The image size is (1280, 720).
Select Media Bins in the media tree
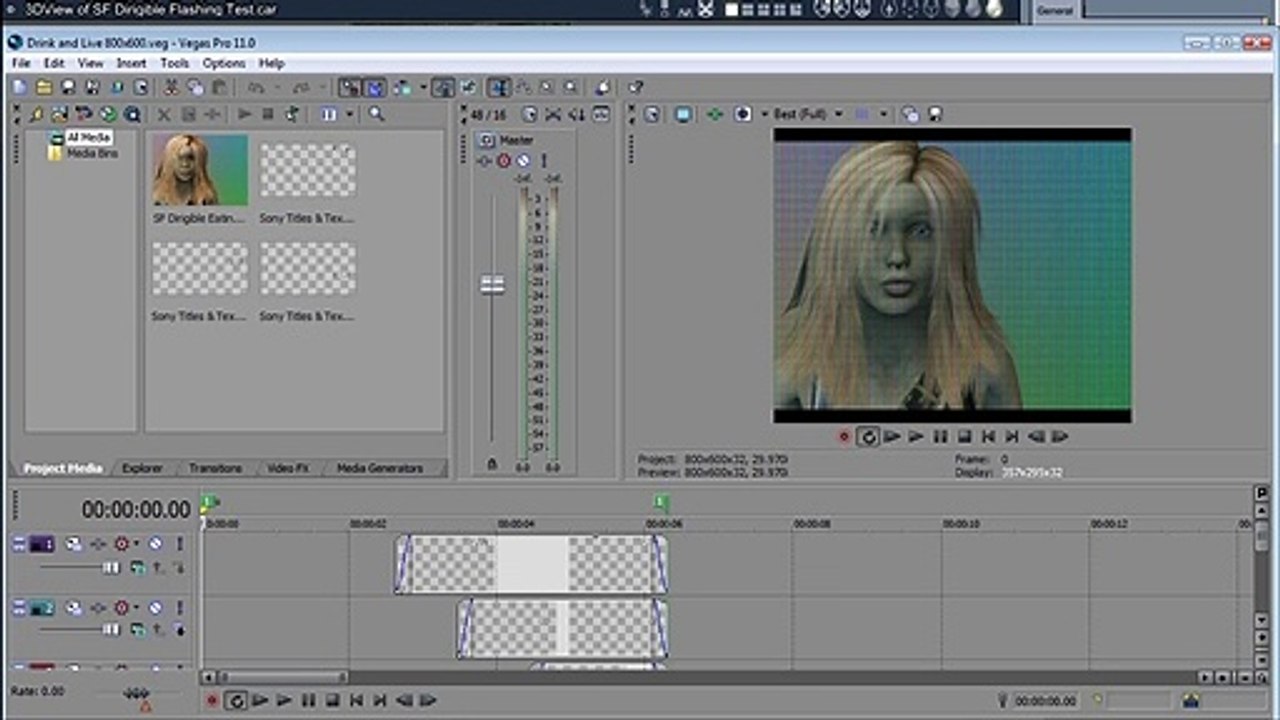(x=92, y=153)
